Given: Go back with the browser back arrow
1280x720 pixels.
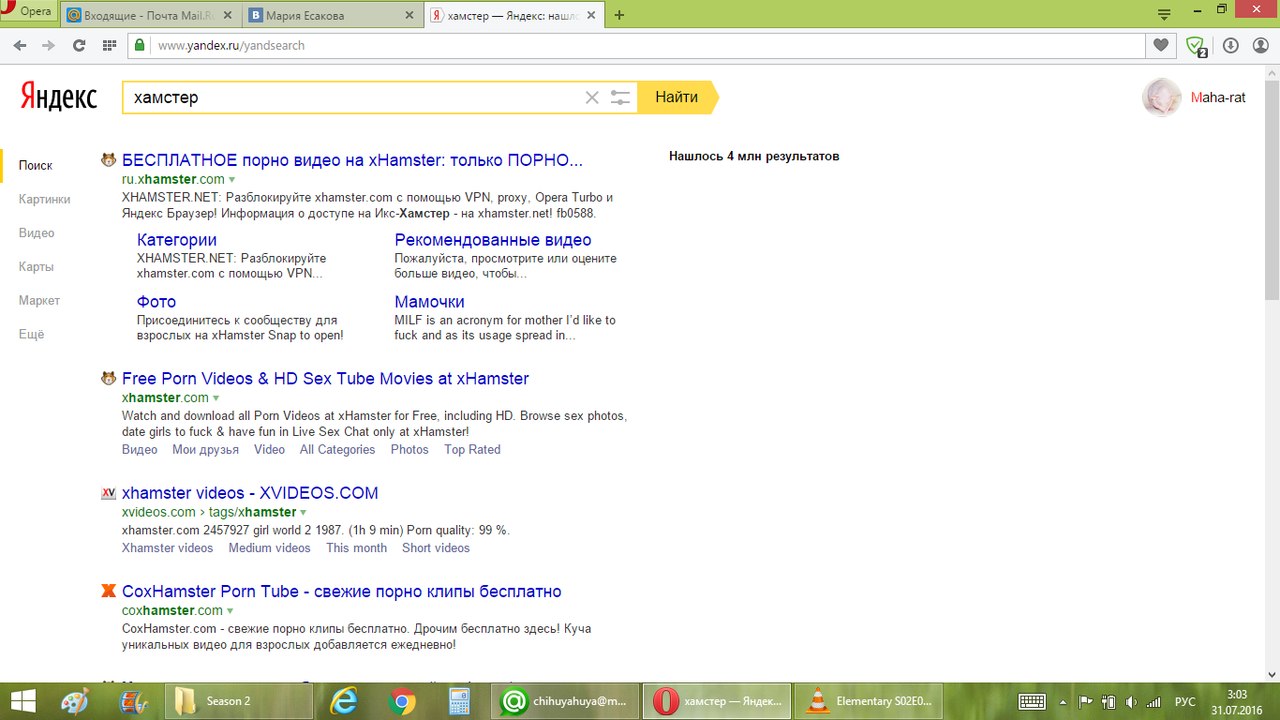Looking at the screenshot, I should (20, 45).
